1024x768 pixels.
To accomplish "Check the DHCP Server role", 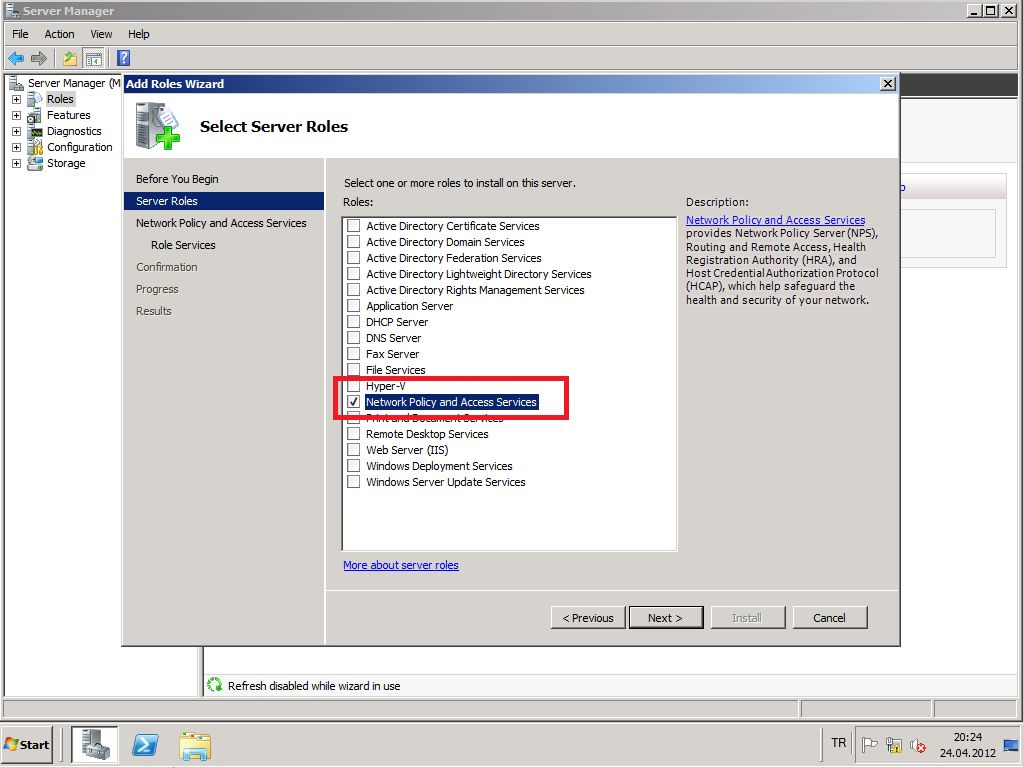I will pyautogui.click(x=353, y=322).
